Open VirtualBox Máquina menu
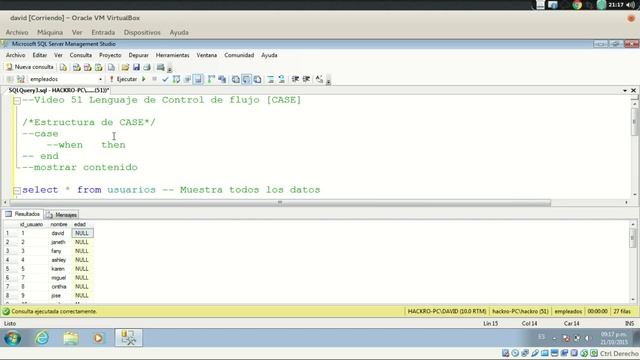This screenshot has height=360, width=640. 50,32
